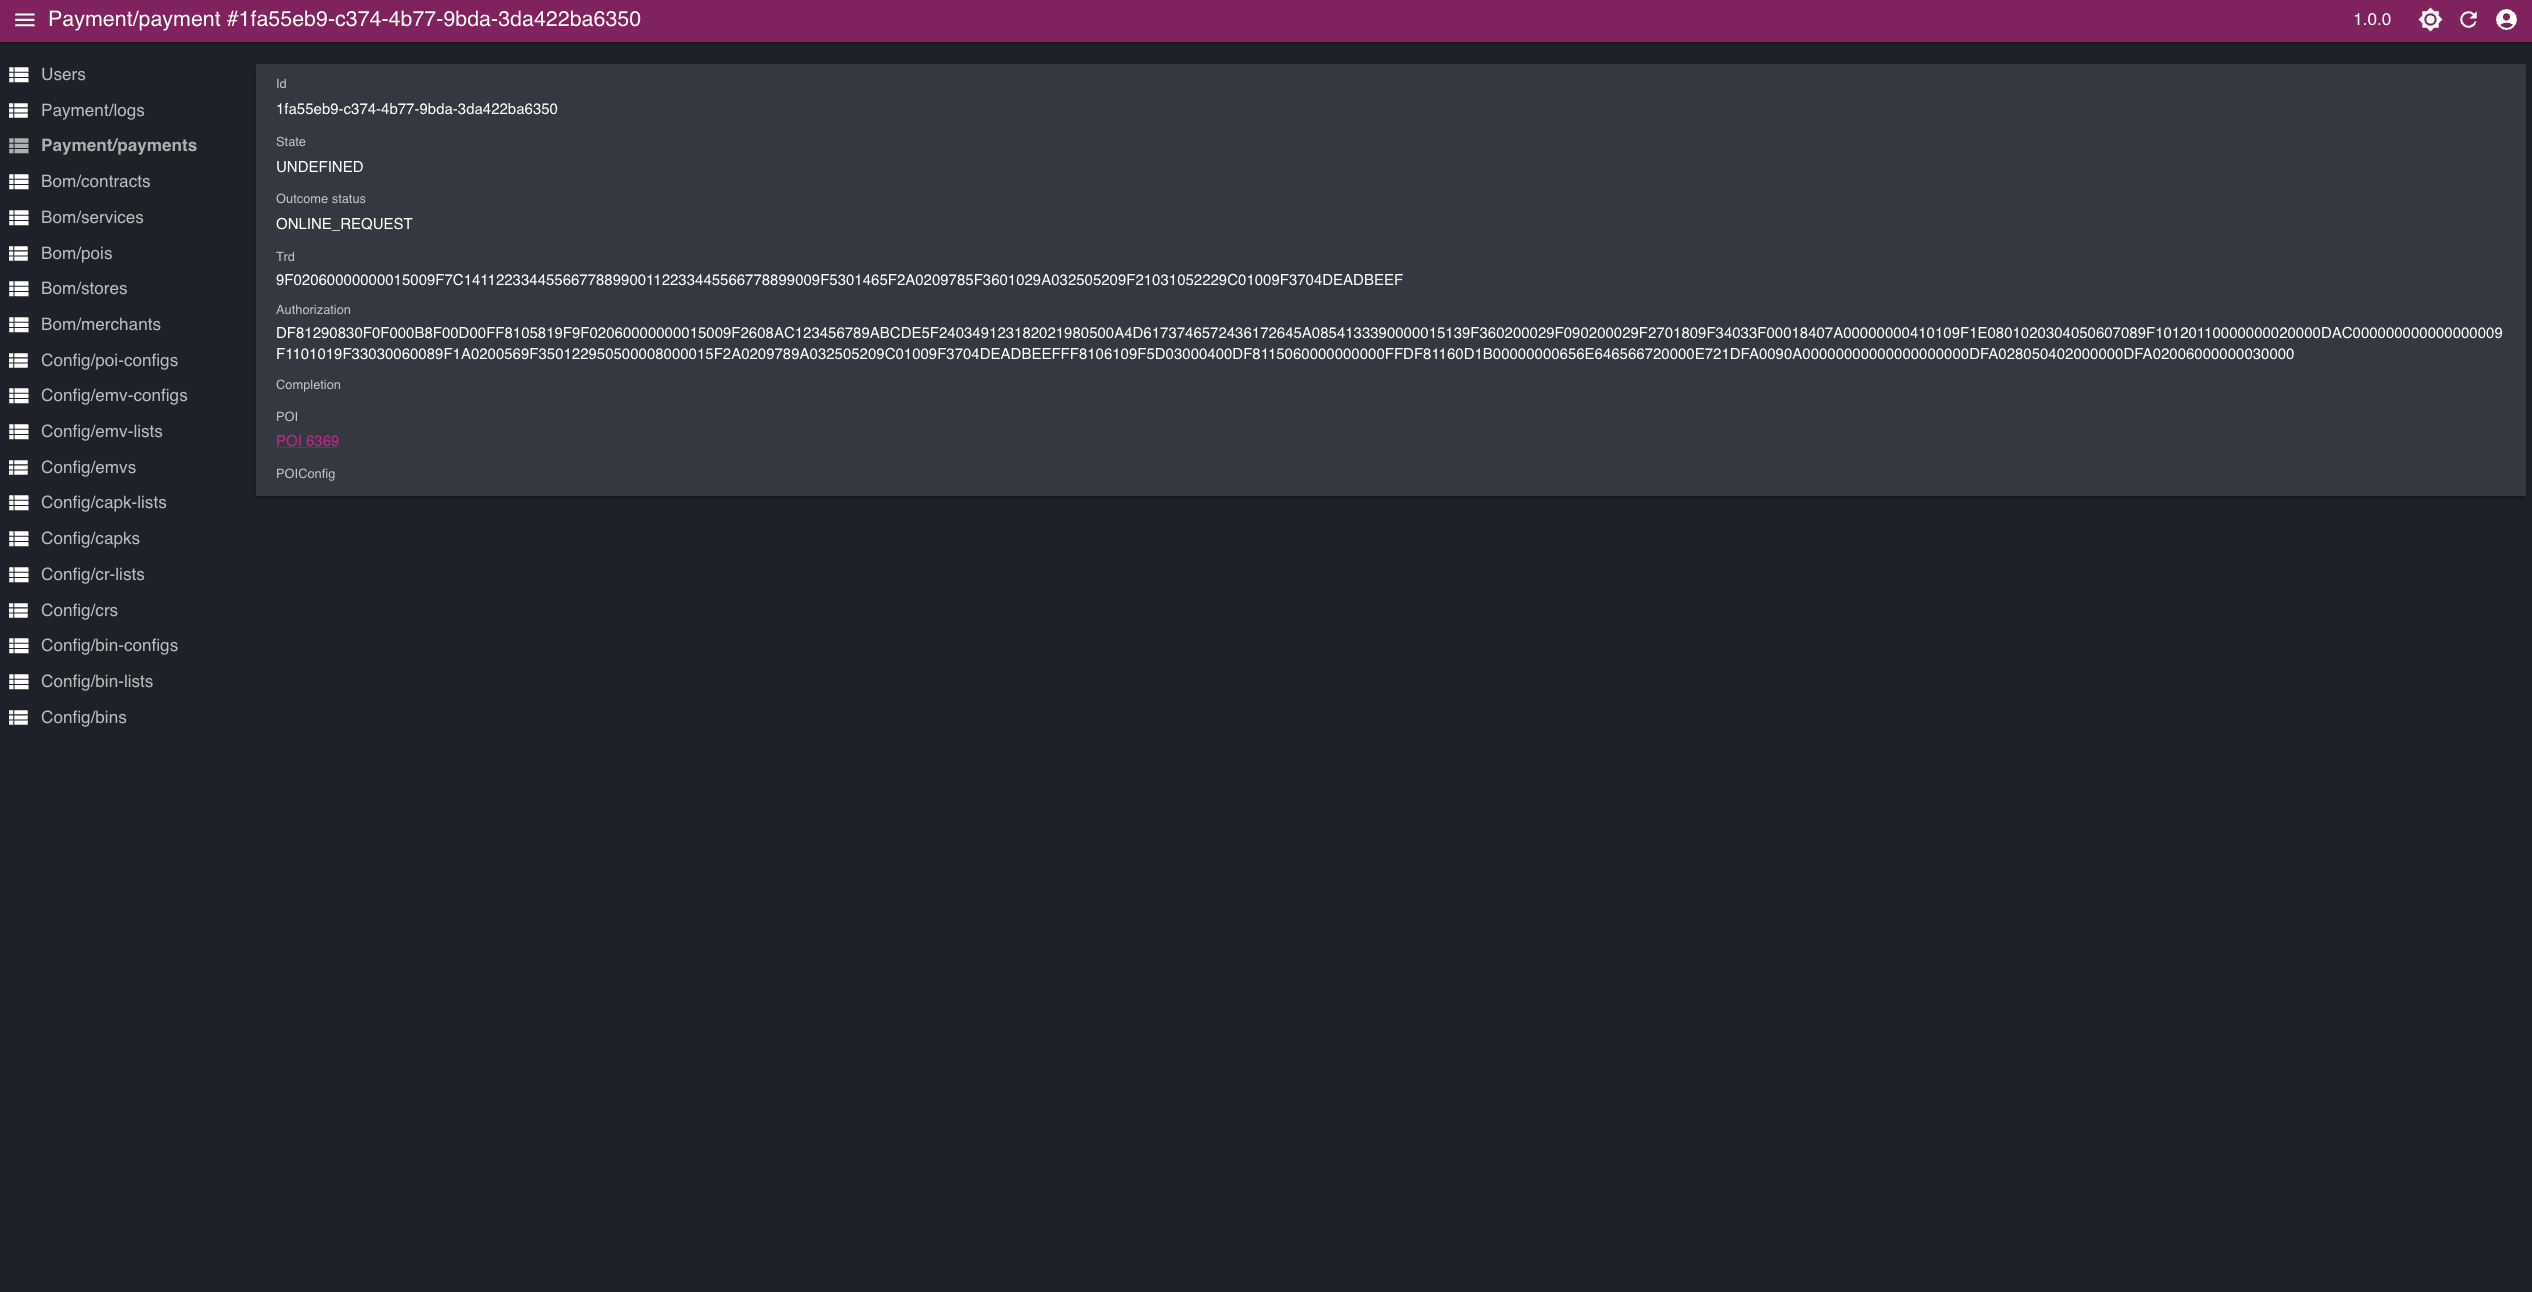2532x1292 pixels.
Task: Click the list icon beside Config/cr-lists
Action: (18, 574)
